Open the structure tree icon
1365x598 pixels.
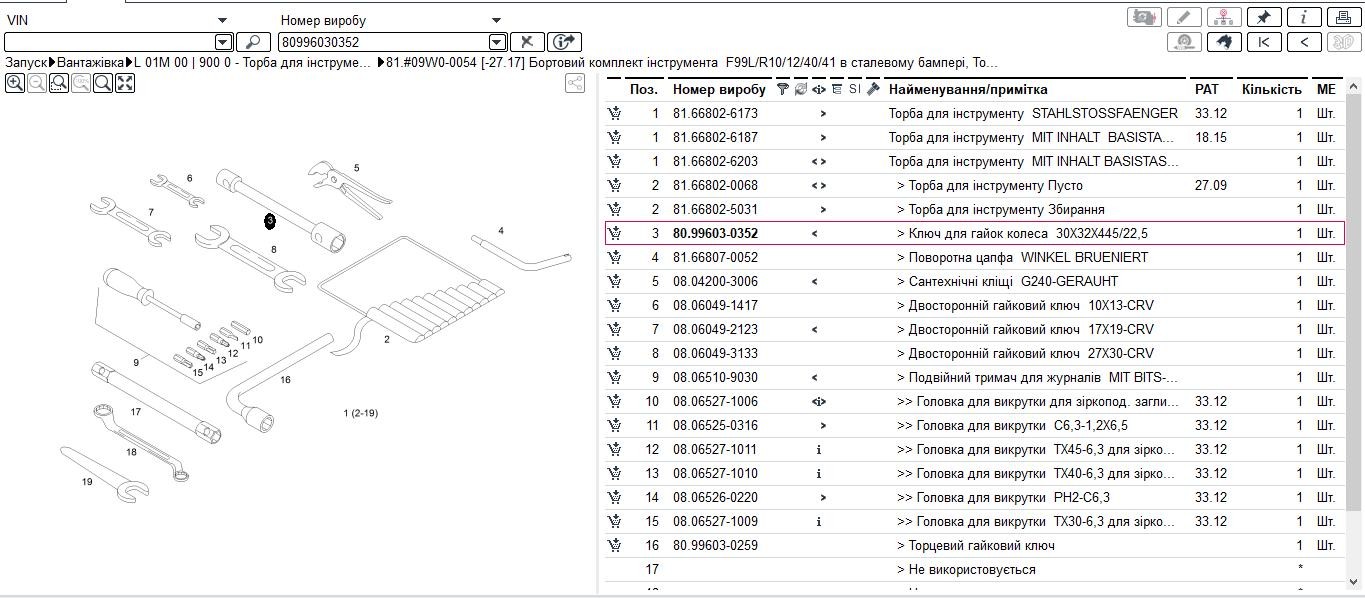click(x=1224, y=17)
